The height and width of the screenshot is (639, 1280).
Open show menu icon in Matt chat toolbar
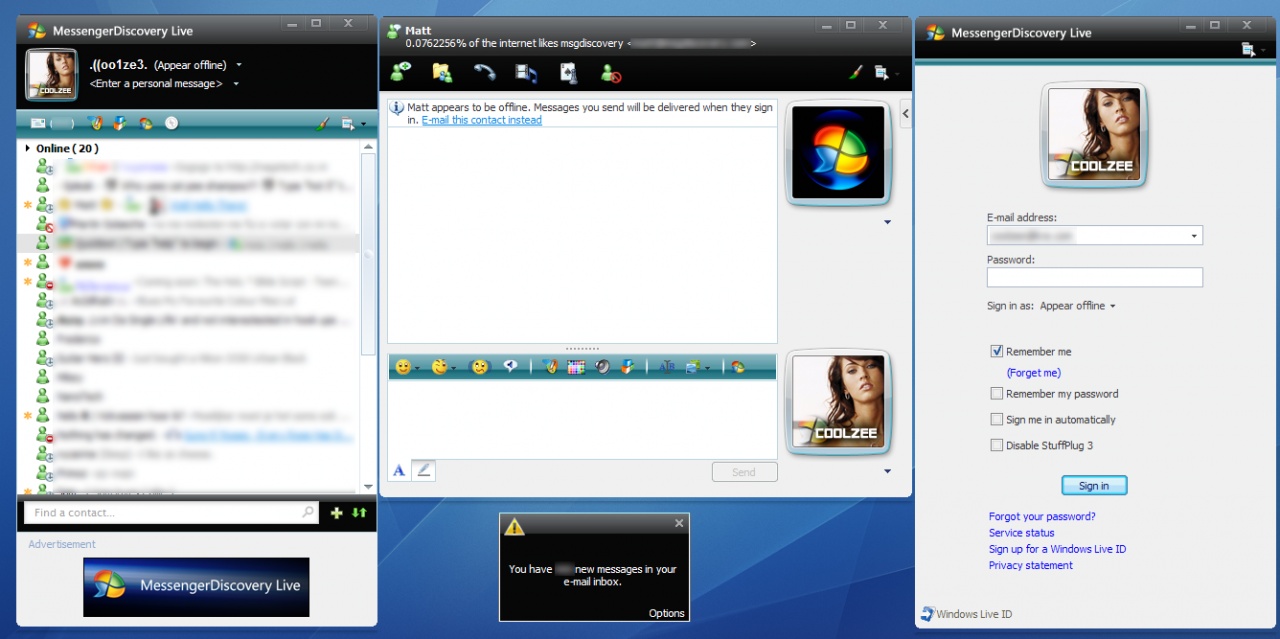881,72
